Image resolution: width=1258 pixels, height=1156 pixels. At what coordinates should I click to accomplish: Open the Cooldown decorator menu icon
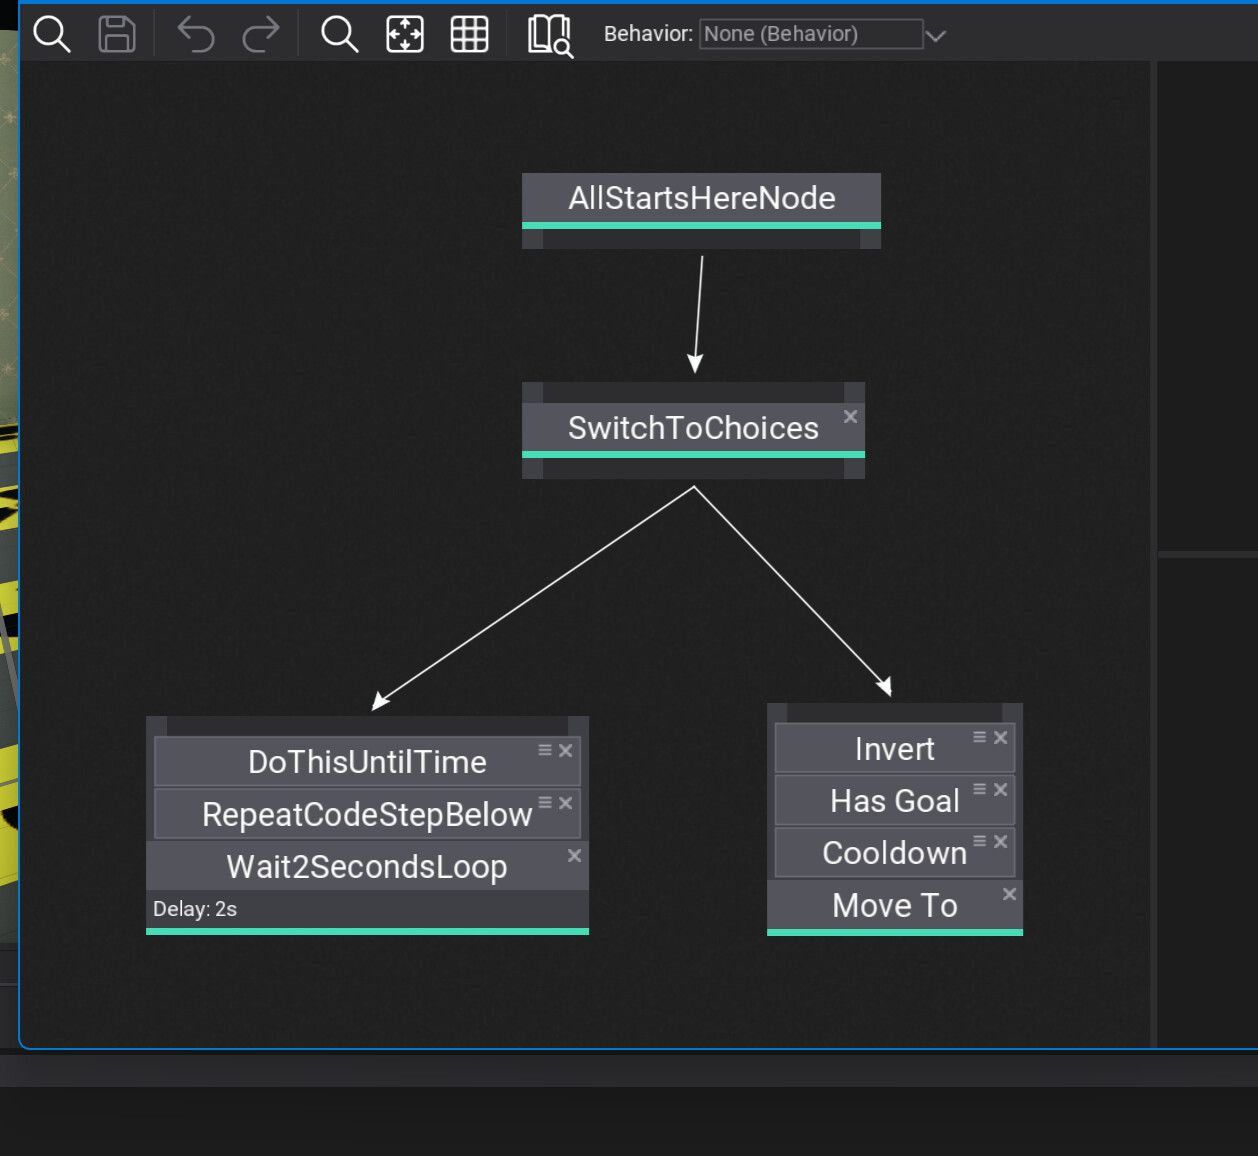pyautogui.click(x=980, y=841)
